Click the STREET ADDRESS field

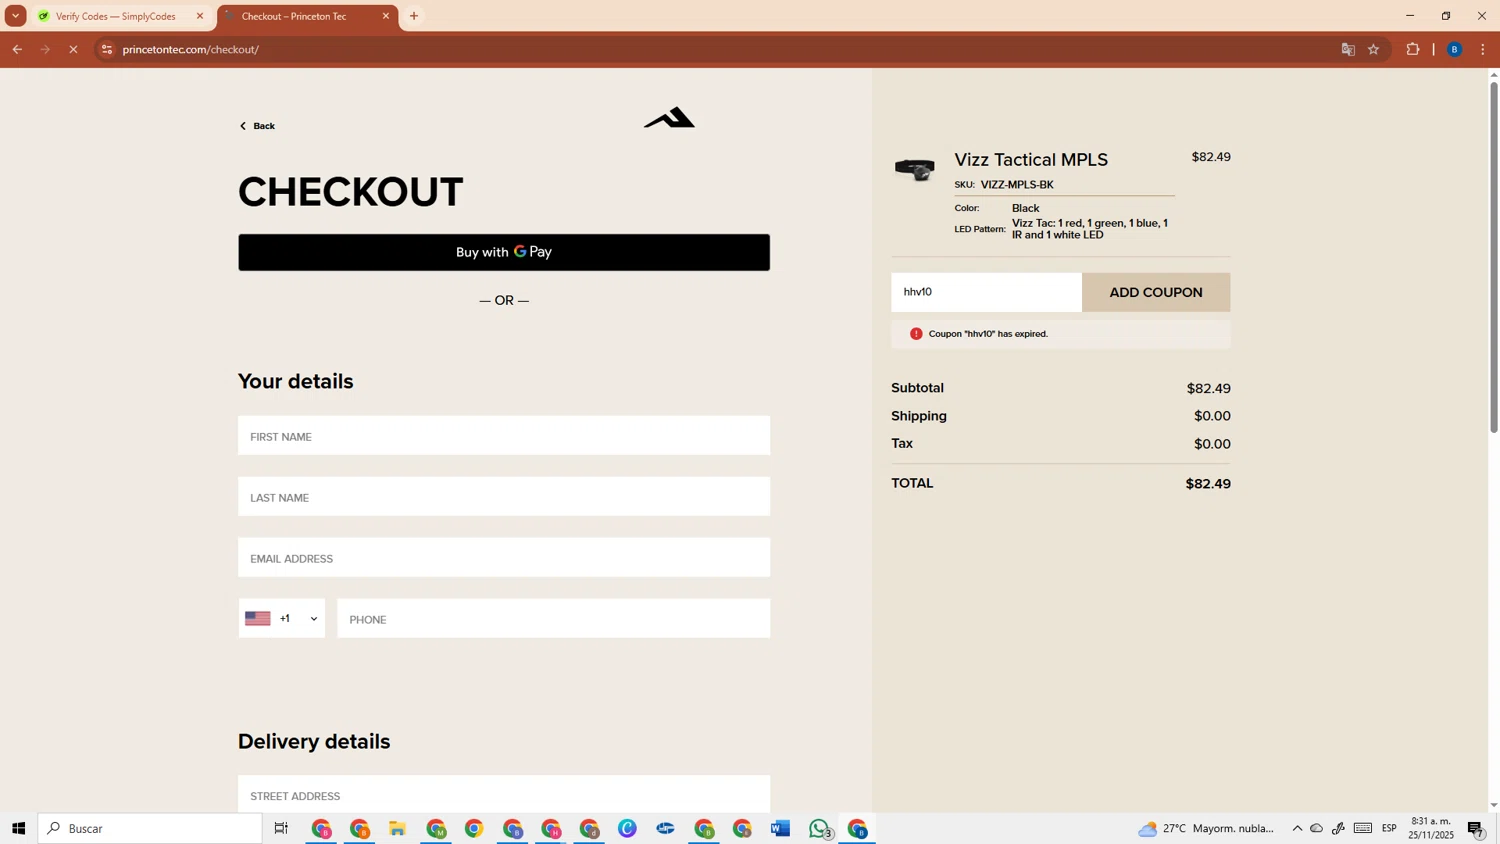pyautogui.click(x=504, y=795)
